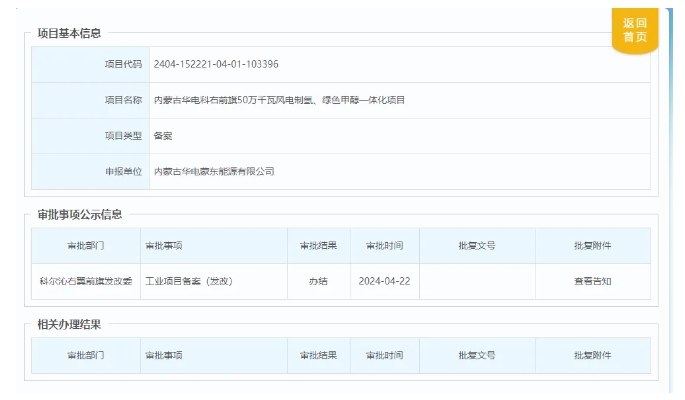Click the 工业项目备案（发改） cell

(189, 281)
